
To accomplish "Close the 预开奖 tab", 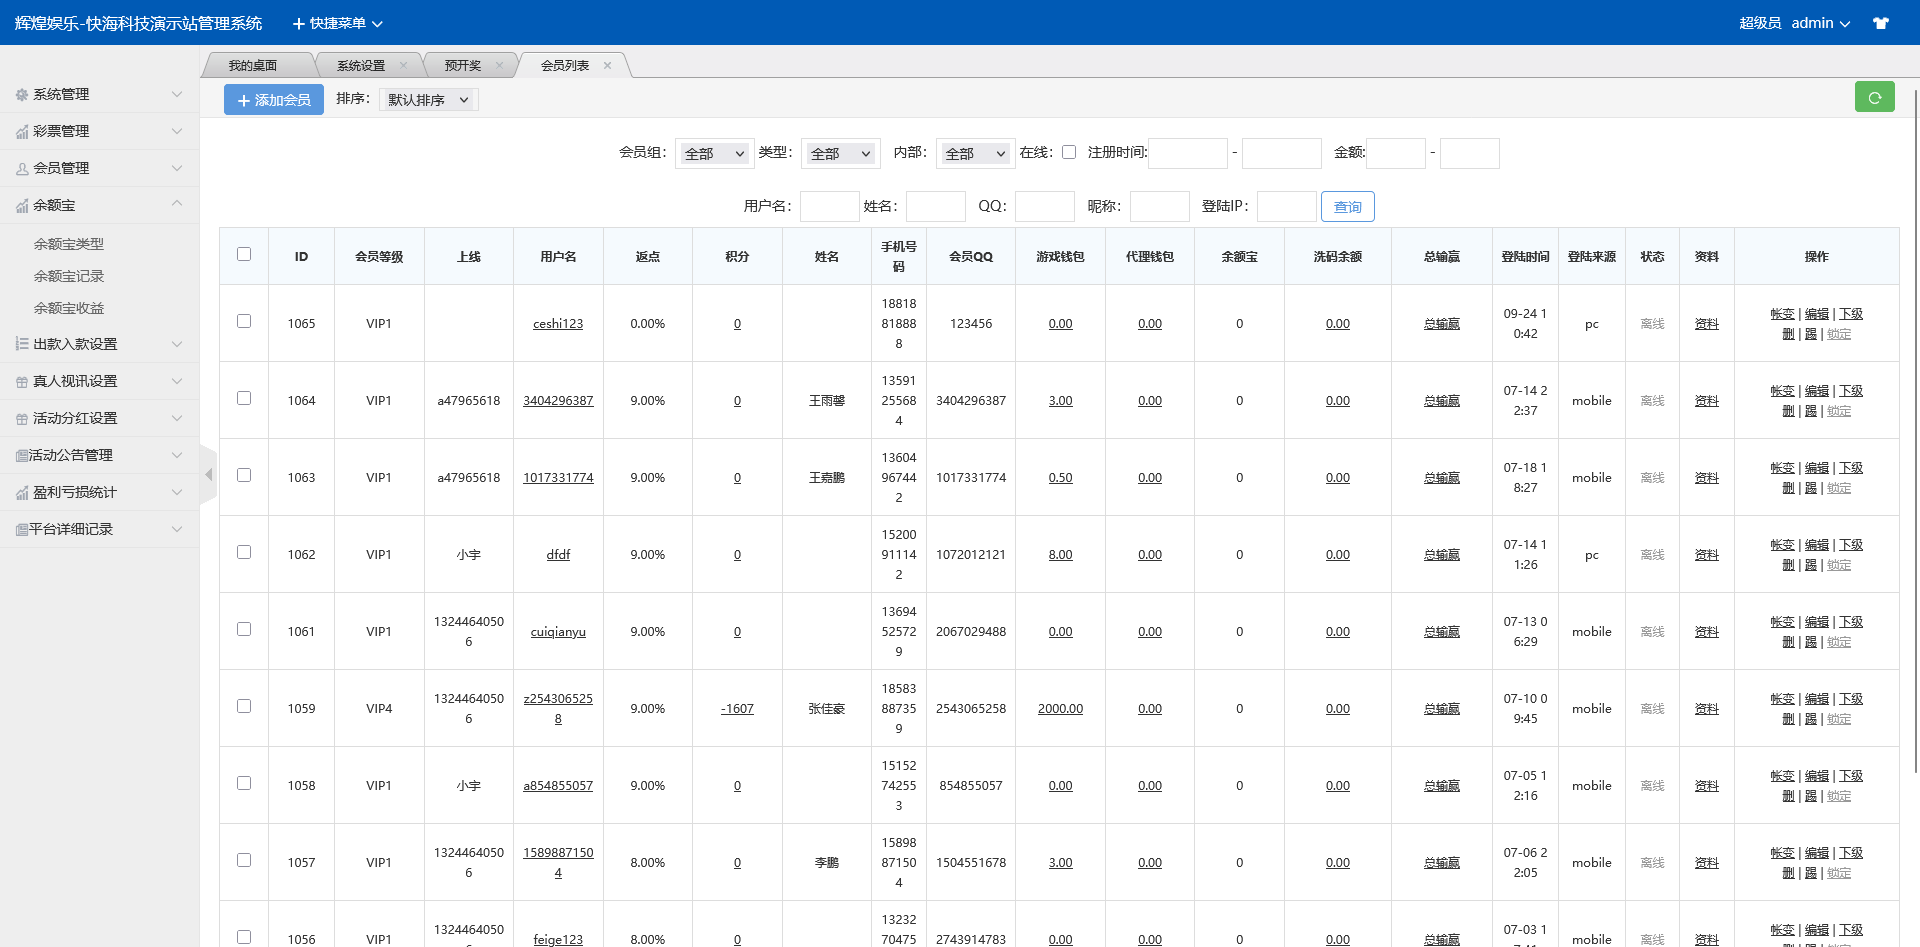I will tap(499, 66).
